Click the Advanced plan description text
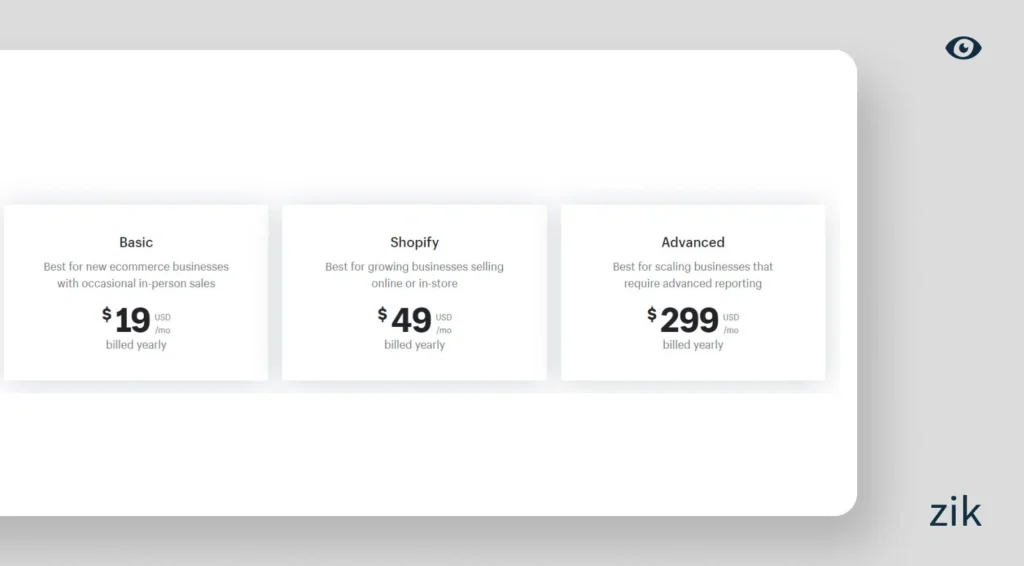 tap(693, 275)
